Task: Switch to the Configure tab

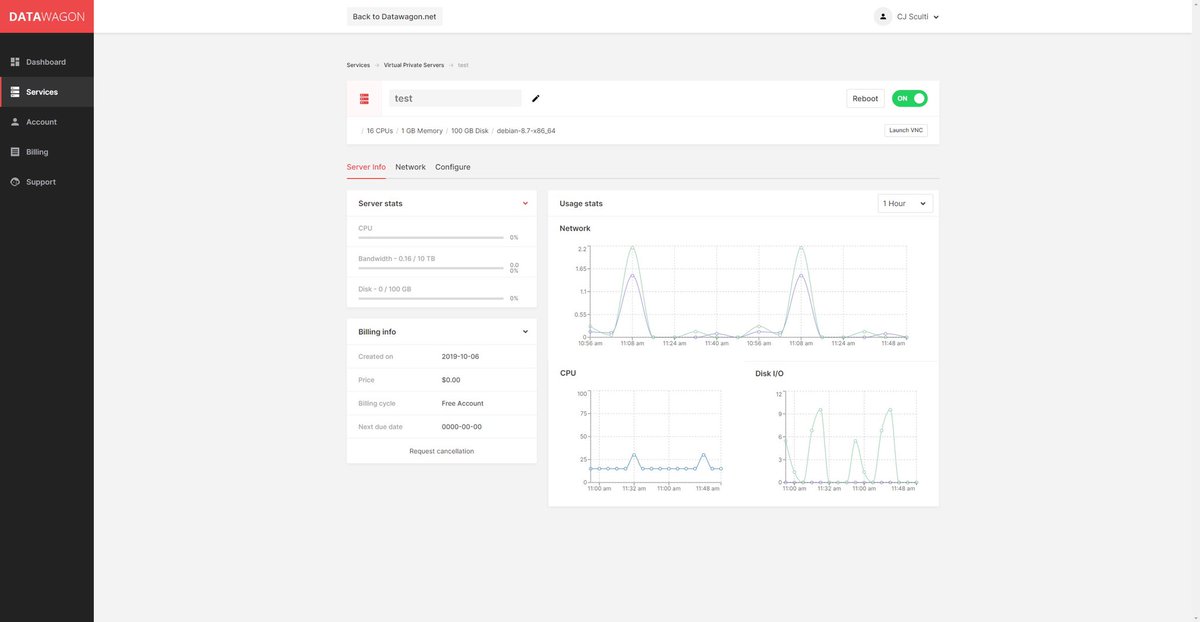Action: (453, 167)
